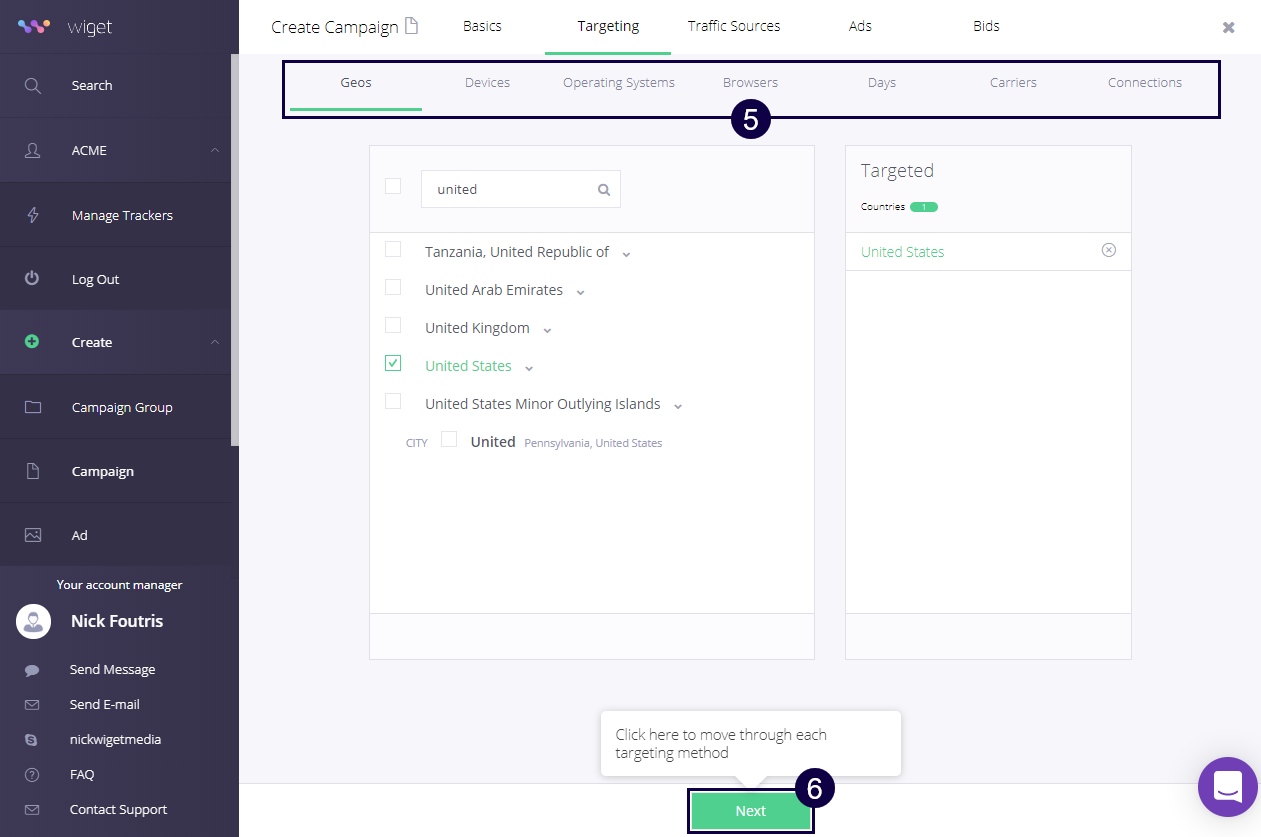The image size is (1261, 837).
Task: Open the Contact Support link
Action: (118, 810)
